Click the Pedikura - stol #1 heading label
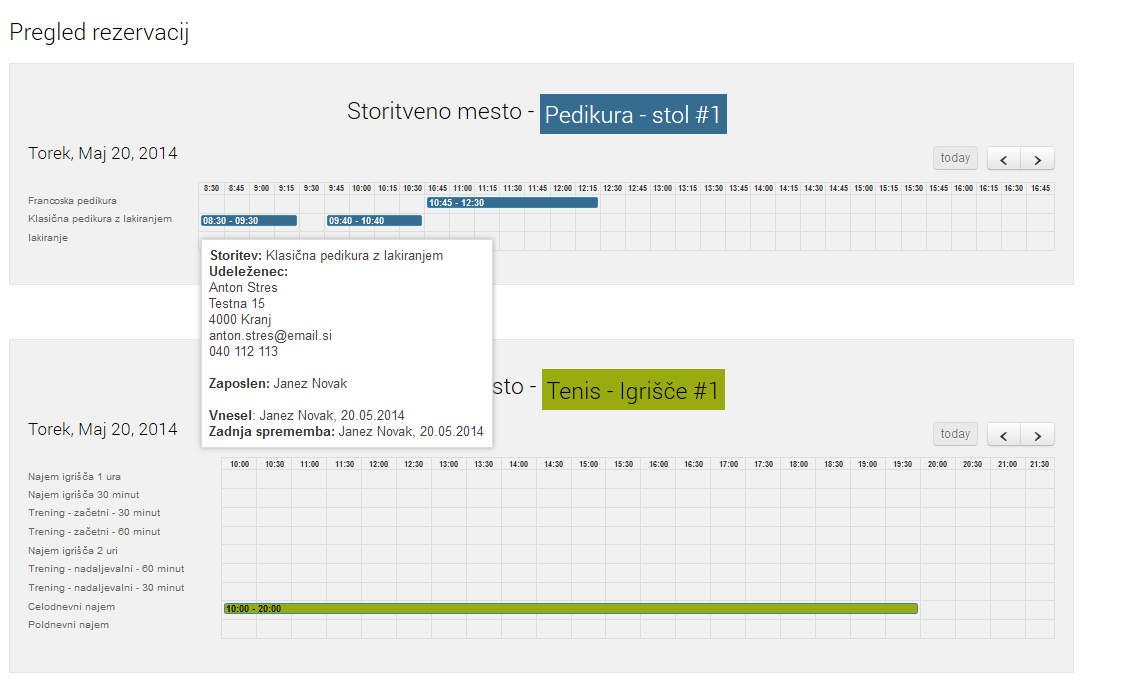This screenshot has height=696, width=1124. click(x=633, y=115)
